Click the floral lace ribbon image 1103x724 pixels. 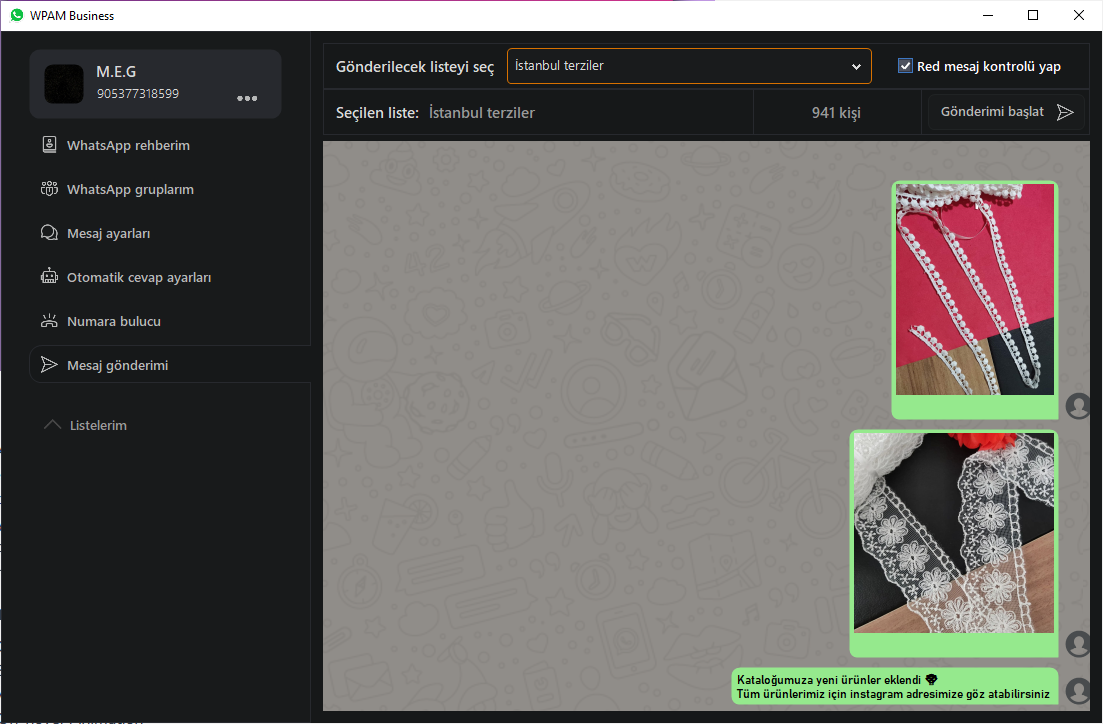[953, 534]
